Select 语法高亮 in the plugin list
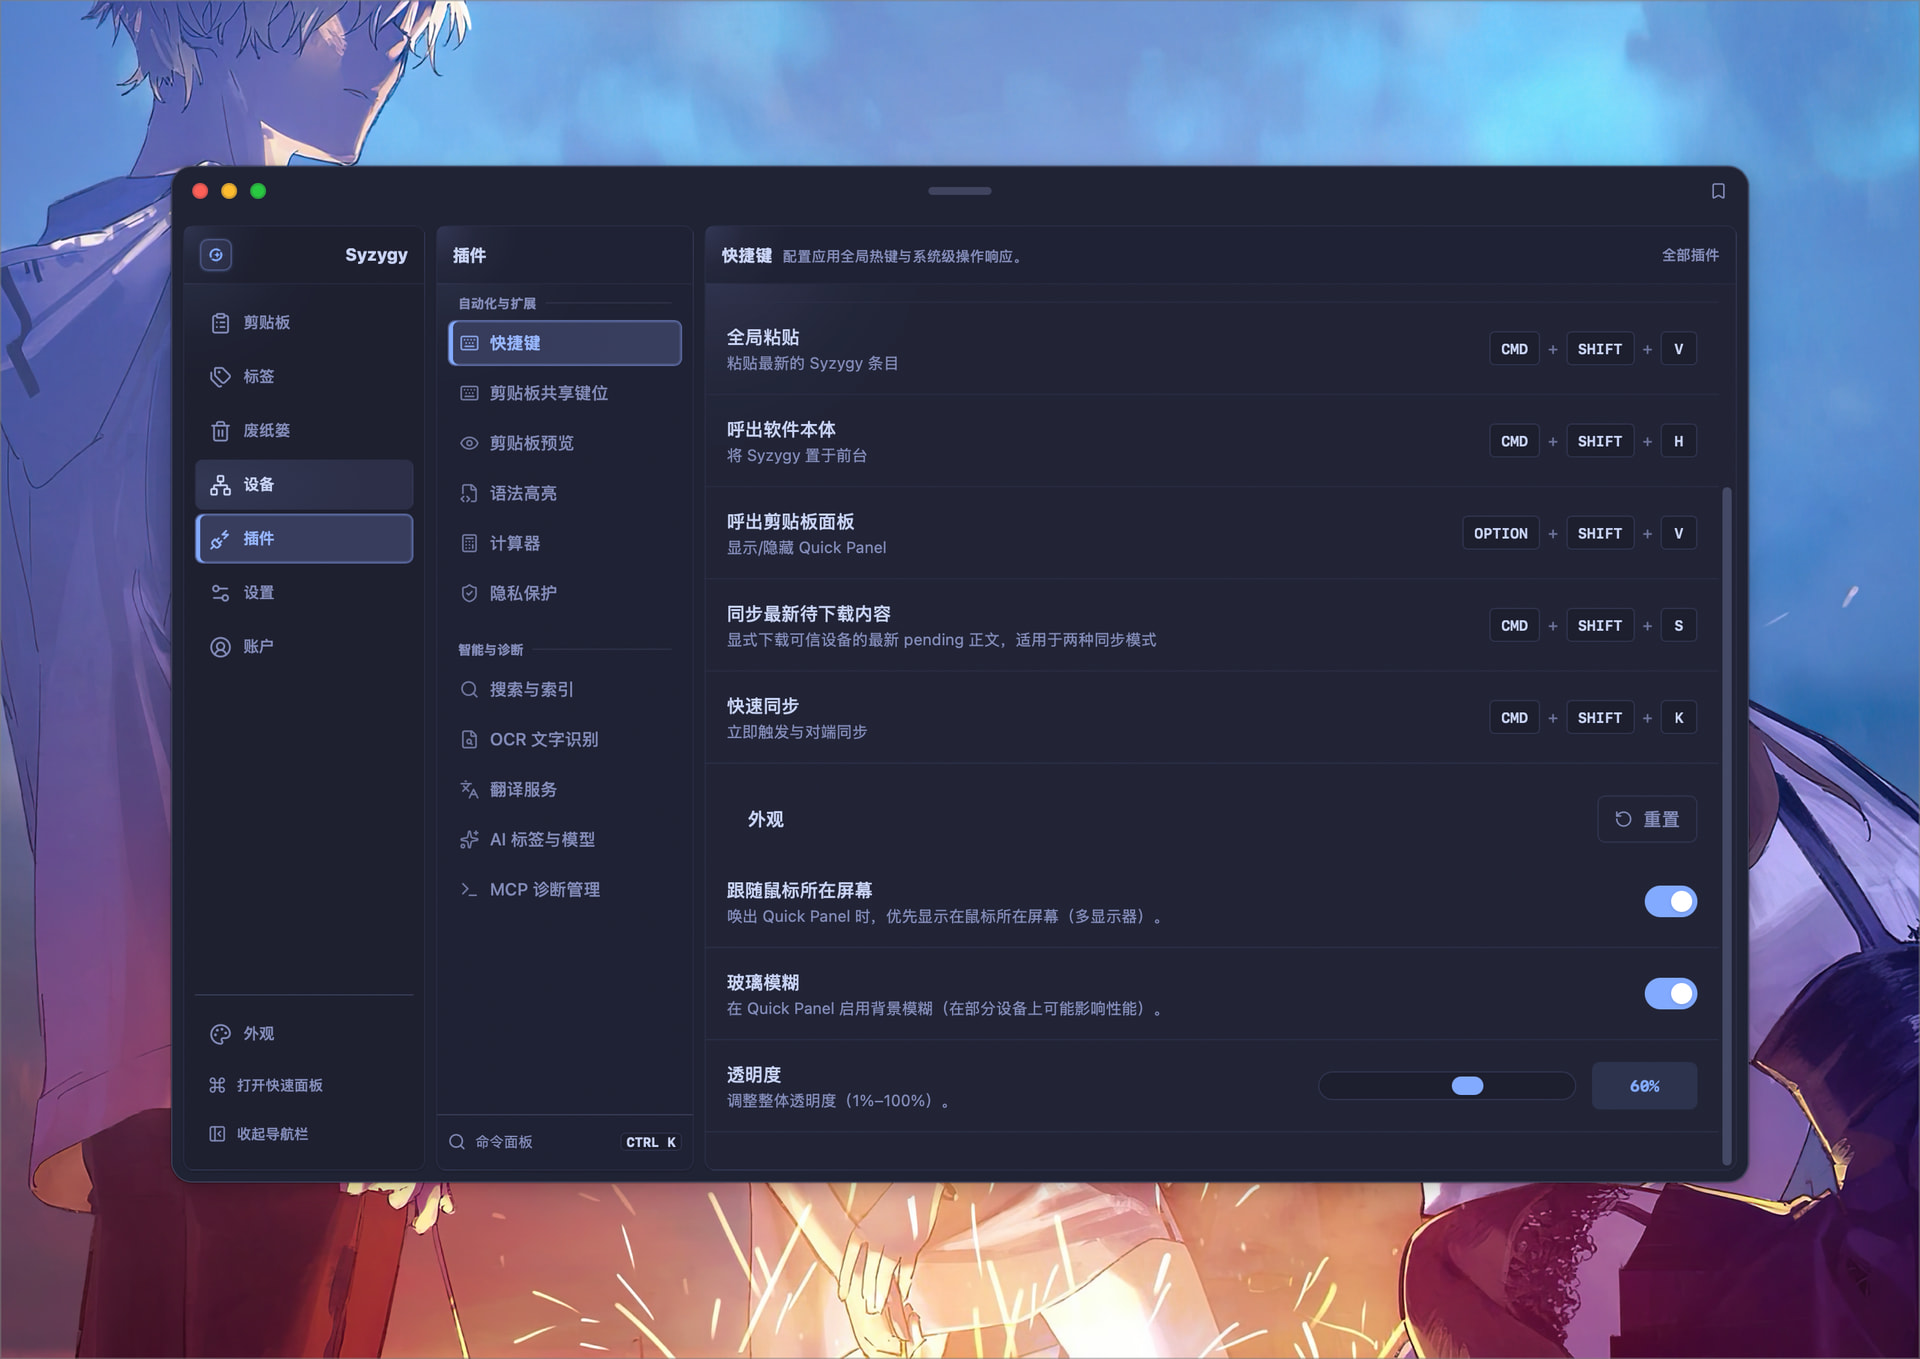 (x=565, y=493)
